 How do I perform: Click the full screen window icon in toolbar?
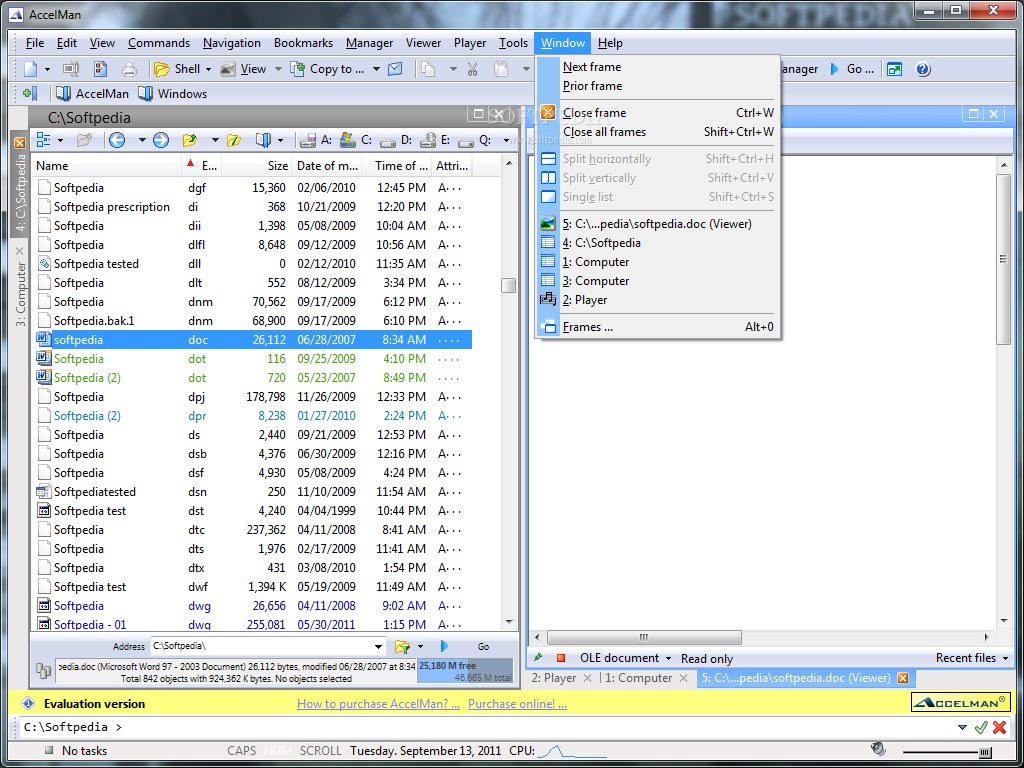(894, 69)
